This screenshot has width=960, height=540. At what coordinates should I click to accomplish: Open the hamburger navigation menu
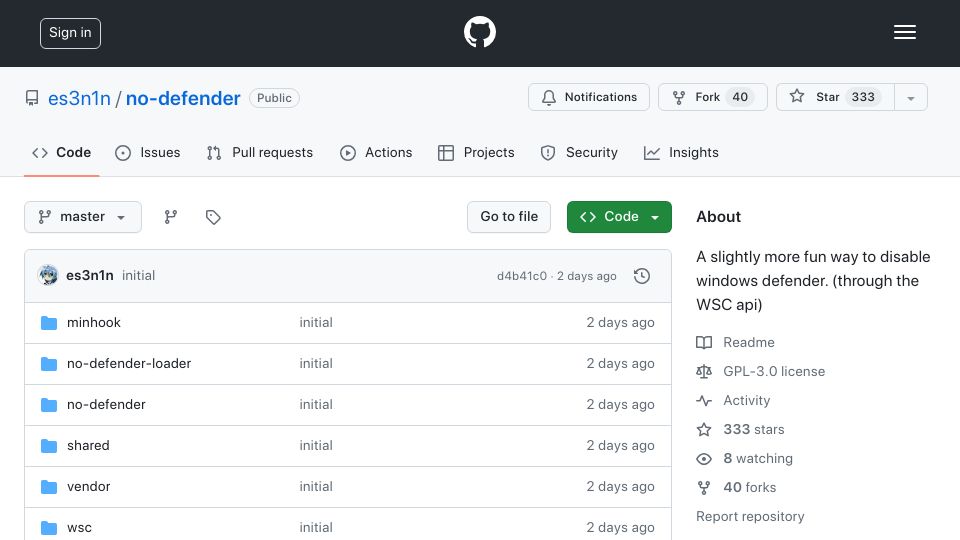[x=904, y=32]
